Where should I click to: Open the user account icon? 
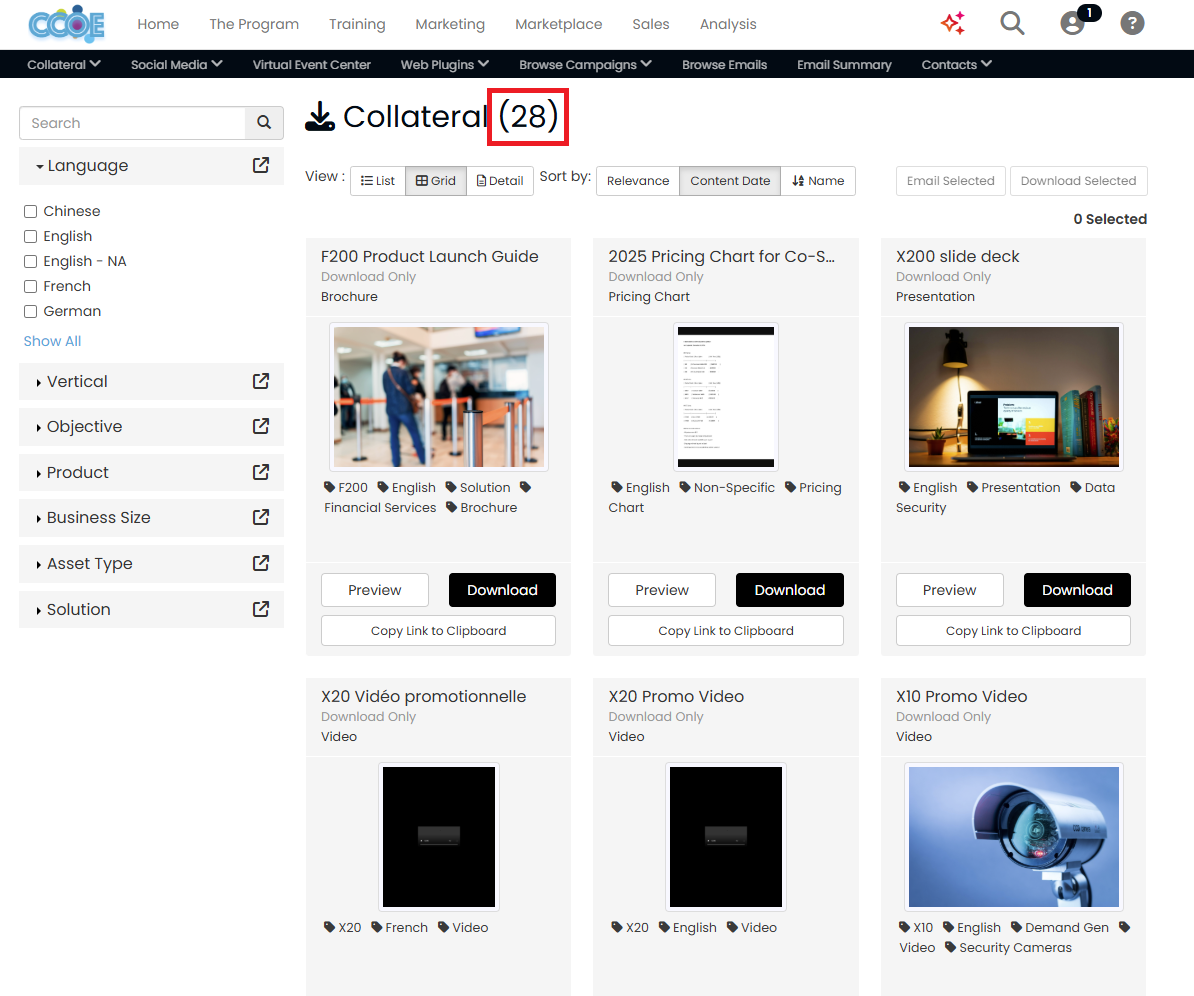tap(1072, 23)
